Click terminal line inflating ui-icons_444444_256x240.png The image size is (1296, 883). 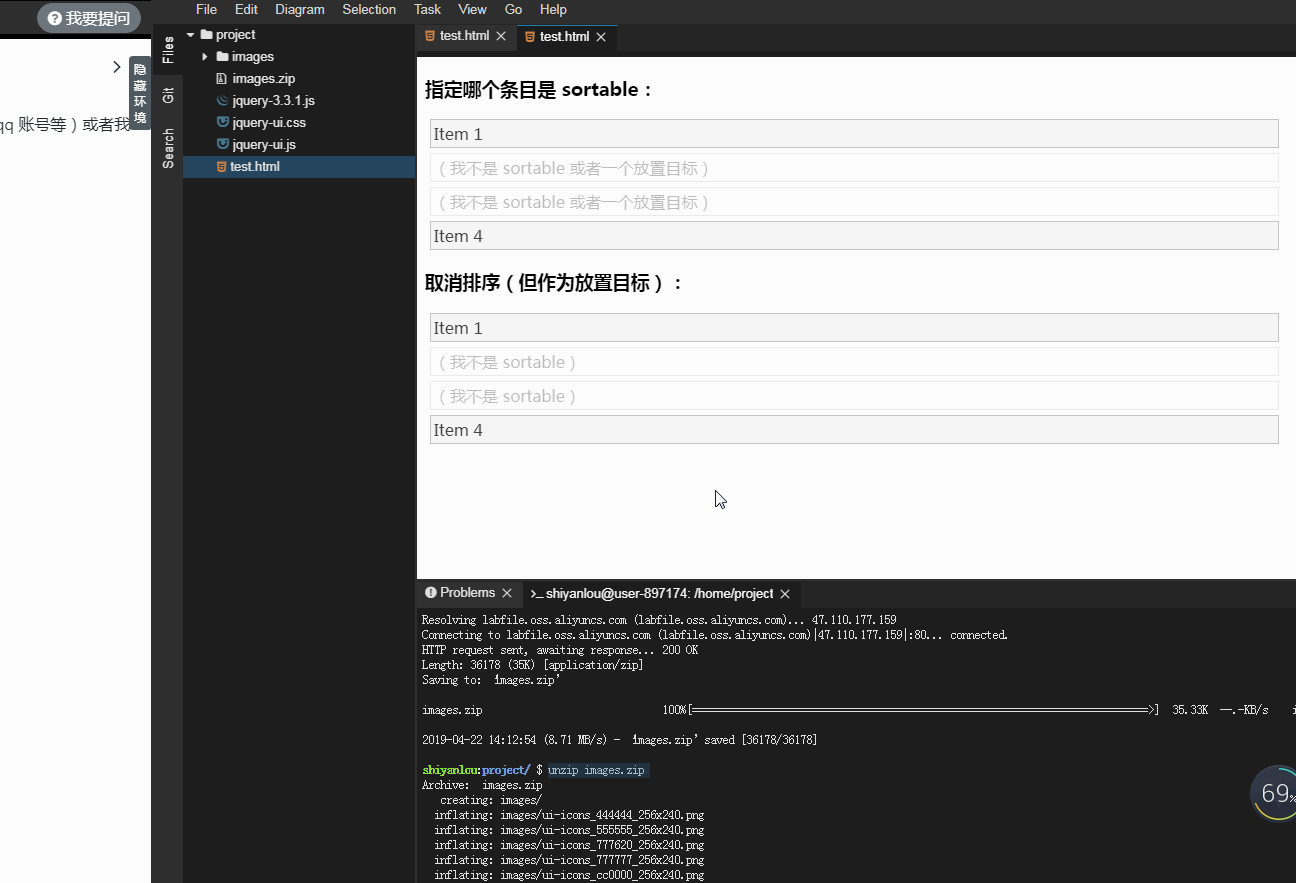[569, 815]
